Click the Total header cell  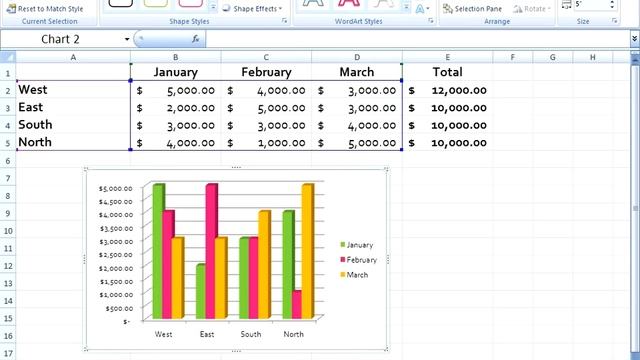(447, 72)
